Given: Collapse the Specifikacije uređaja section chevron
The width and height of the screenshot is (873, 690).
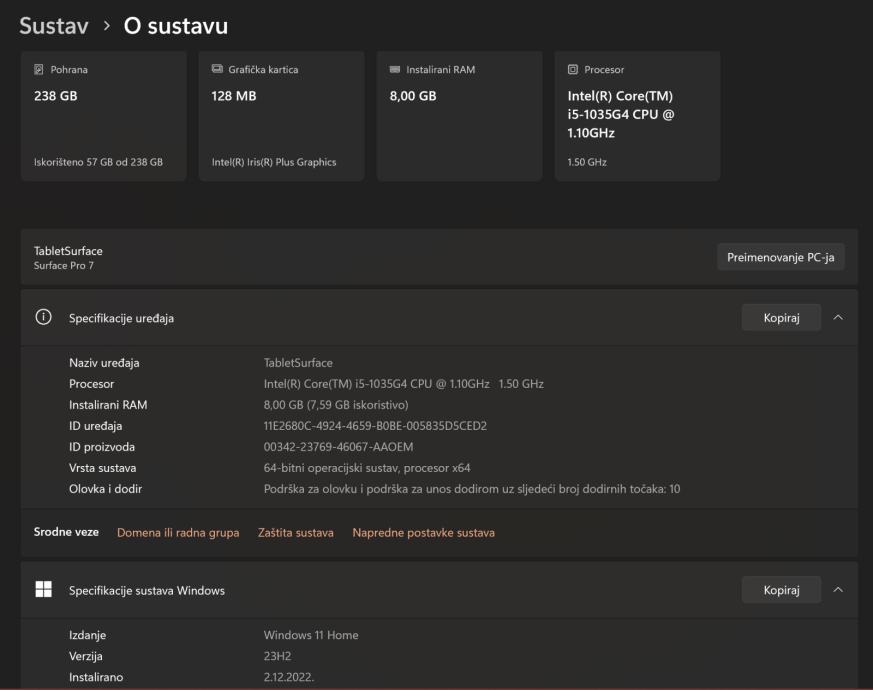Looking at the screenshot, I should click(x=838, y=318).
